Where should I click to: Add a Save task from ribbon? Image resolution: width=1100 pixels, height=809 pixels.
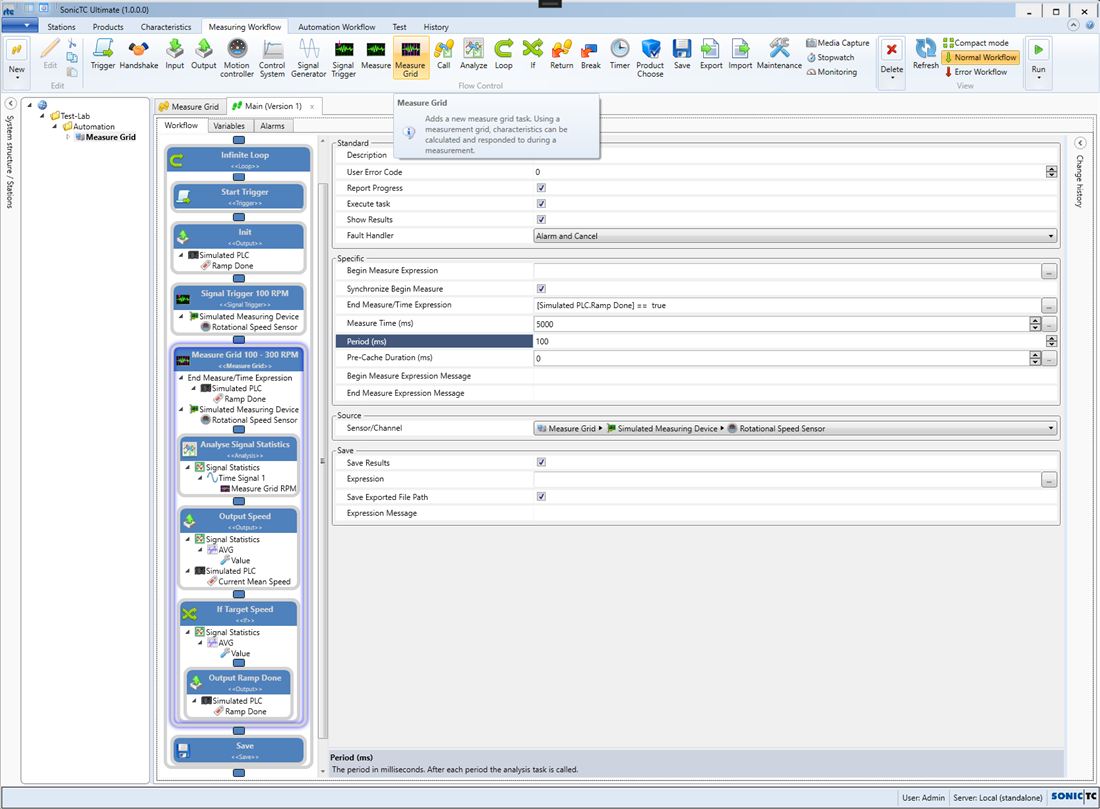click(682, 55)
